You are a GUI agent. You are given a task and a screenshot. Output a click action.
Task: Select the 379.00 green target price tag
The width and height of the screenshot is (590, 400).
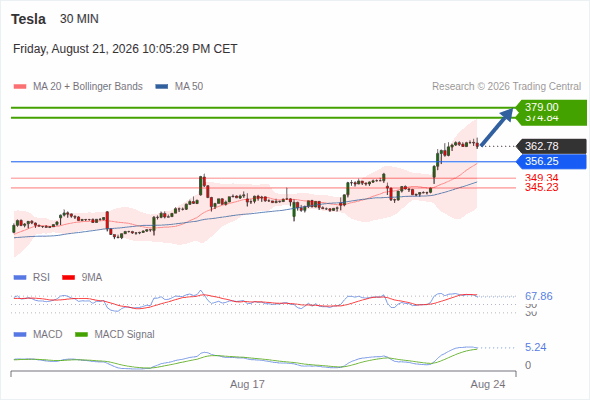pyautogui.click(x=551, y=107)
